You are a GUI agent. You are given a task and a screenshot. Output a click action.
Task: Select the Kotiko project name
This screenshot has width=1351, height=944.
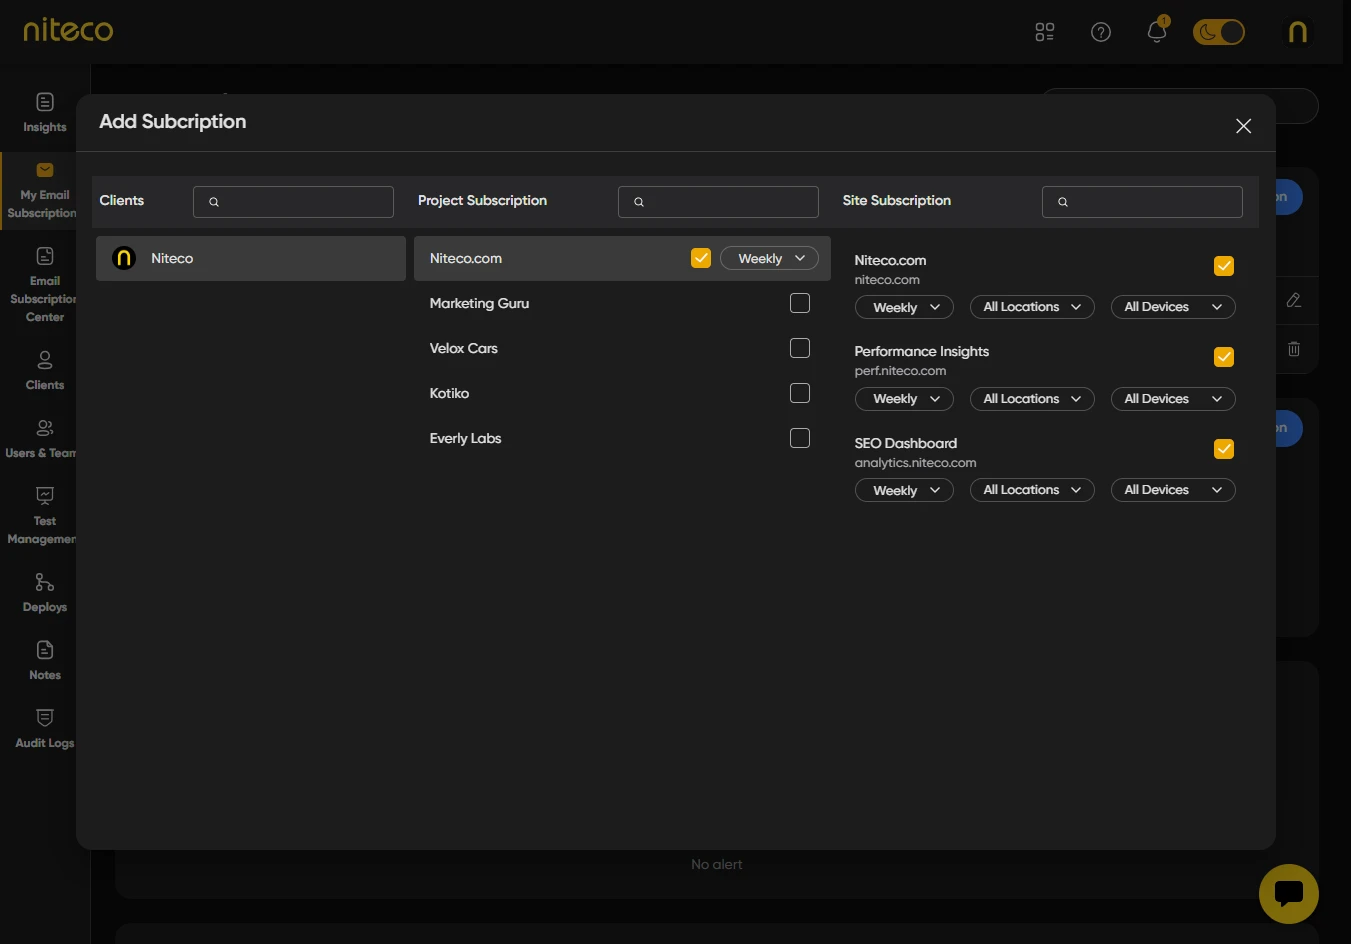coord(449,393)
